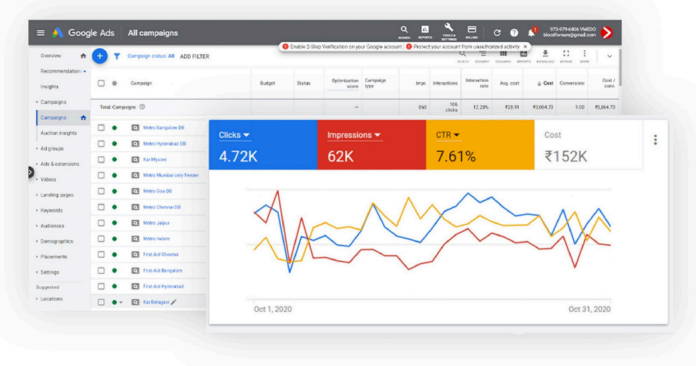
Task: Check the Metro Chennai DB row
Action: 101,207
